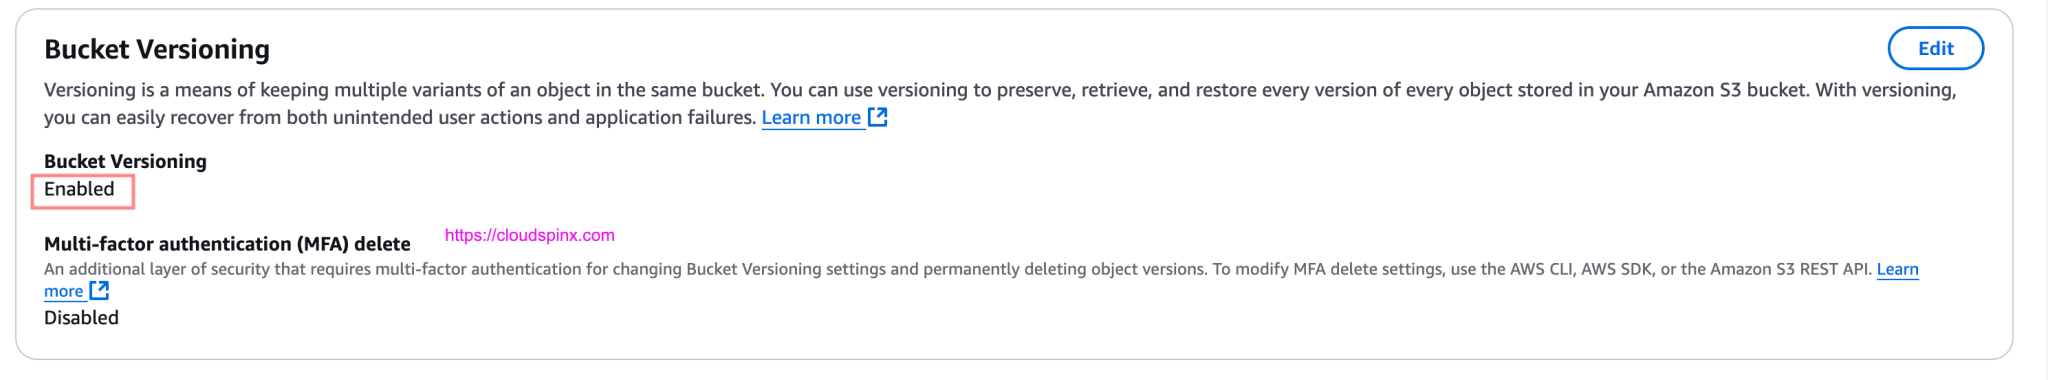Image resolution: width=2048 pixels, height=380 pixels.
Task: Open Learn more link in versioning description
Action: [x=811, y=117]
